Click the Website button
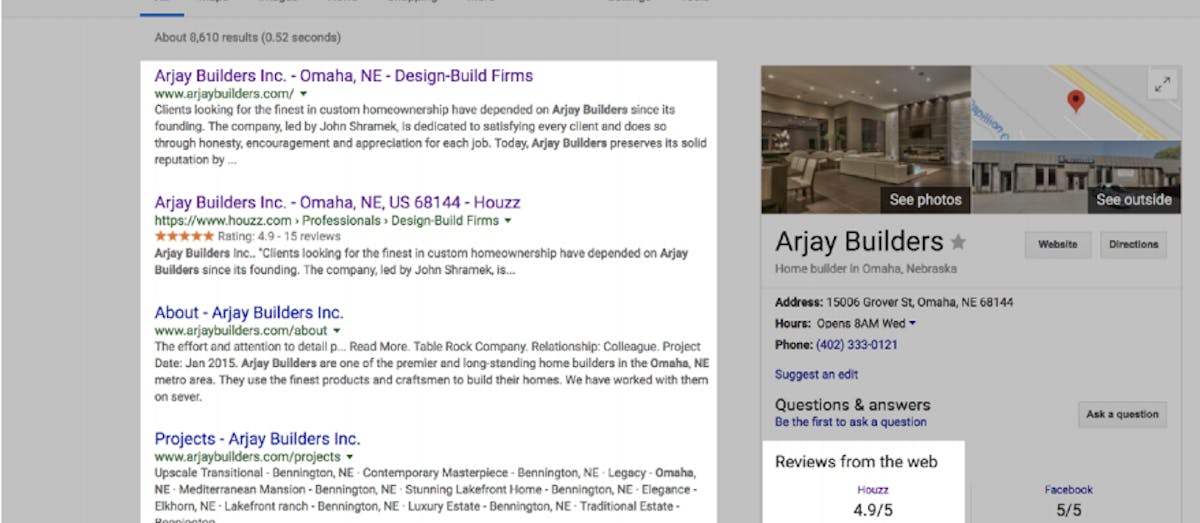The image size is (1200, 523). click(x=1057, y=244)
